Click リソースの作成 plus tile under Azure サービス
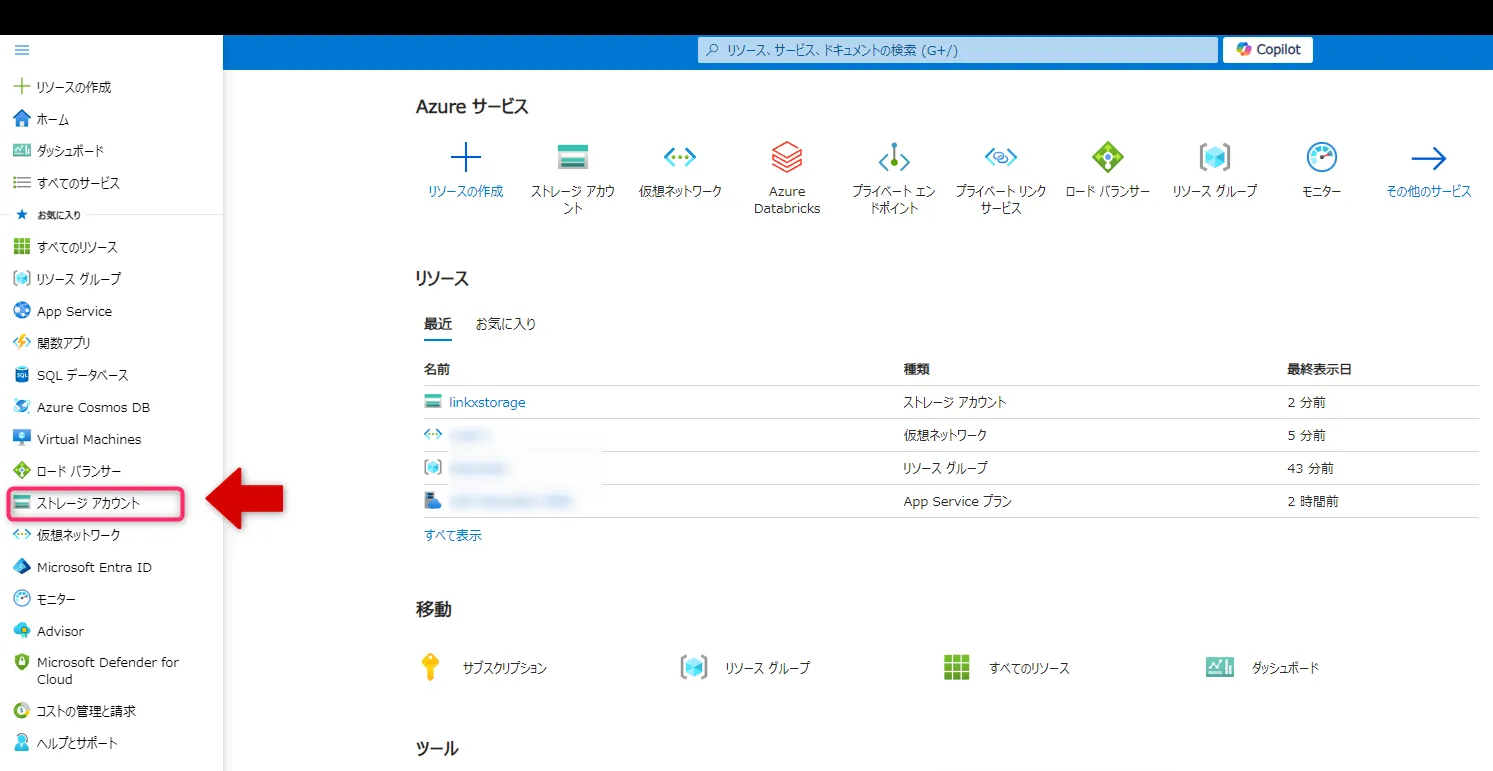The height and width of the screenshot is (771, 1493). (466, 170)
